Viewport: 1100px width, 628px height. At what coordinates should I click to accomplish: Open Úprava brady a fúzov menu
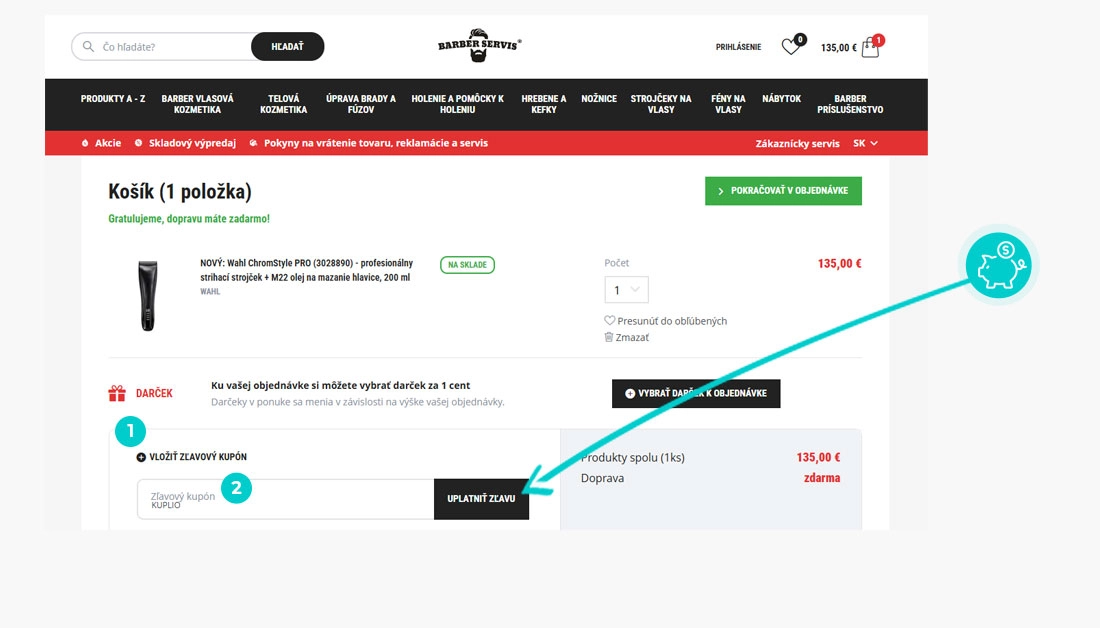[x=361, y=105]
